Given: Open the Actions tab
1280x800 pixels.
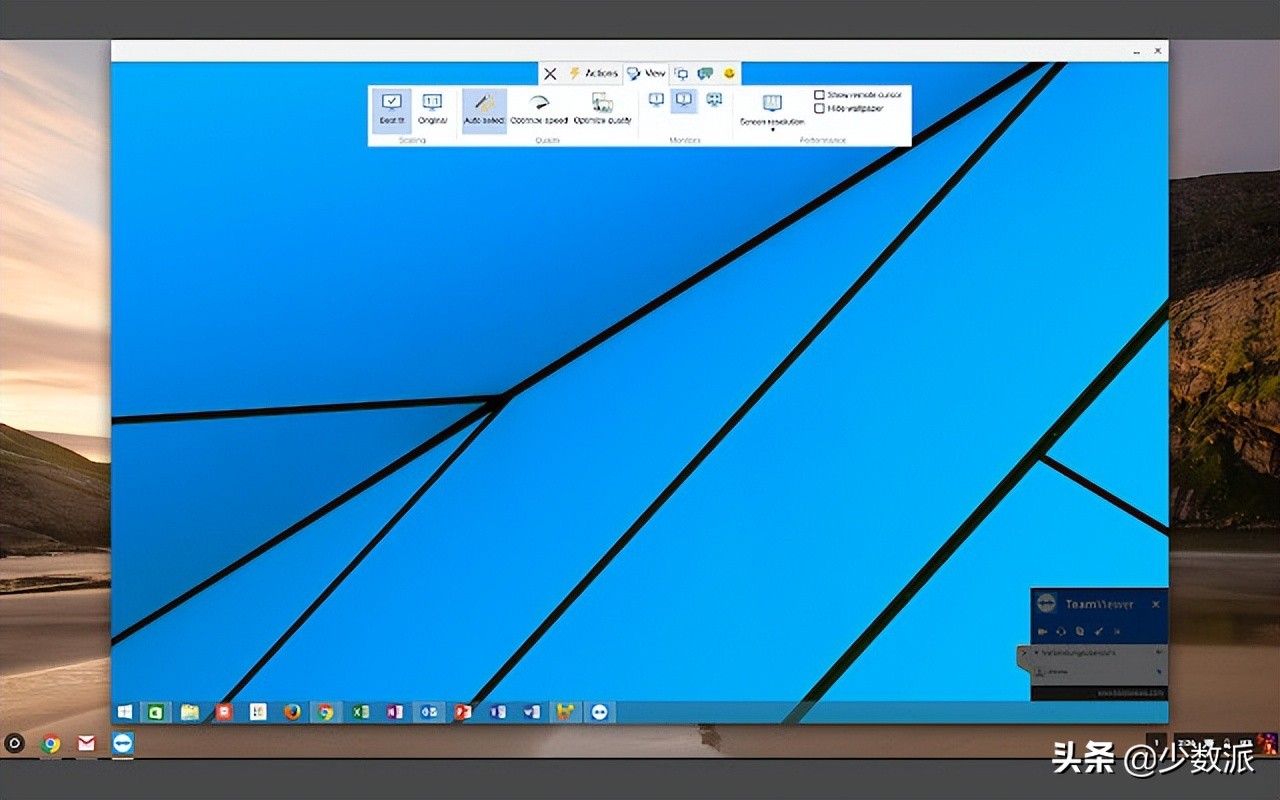Looking at the screenshot, I should pyautogui.click(x=593, y=73).
